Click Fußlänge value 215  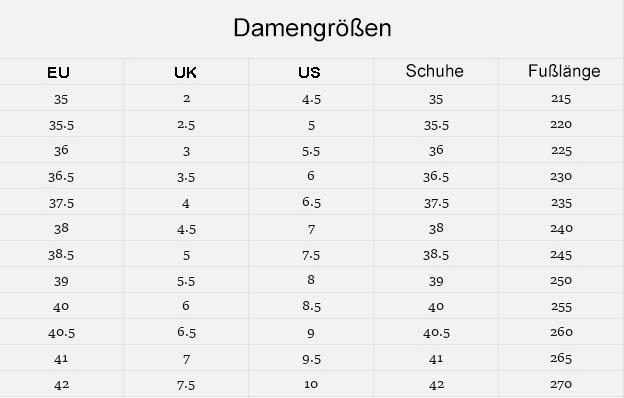click(x=561, y=98)
